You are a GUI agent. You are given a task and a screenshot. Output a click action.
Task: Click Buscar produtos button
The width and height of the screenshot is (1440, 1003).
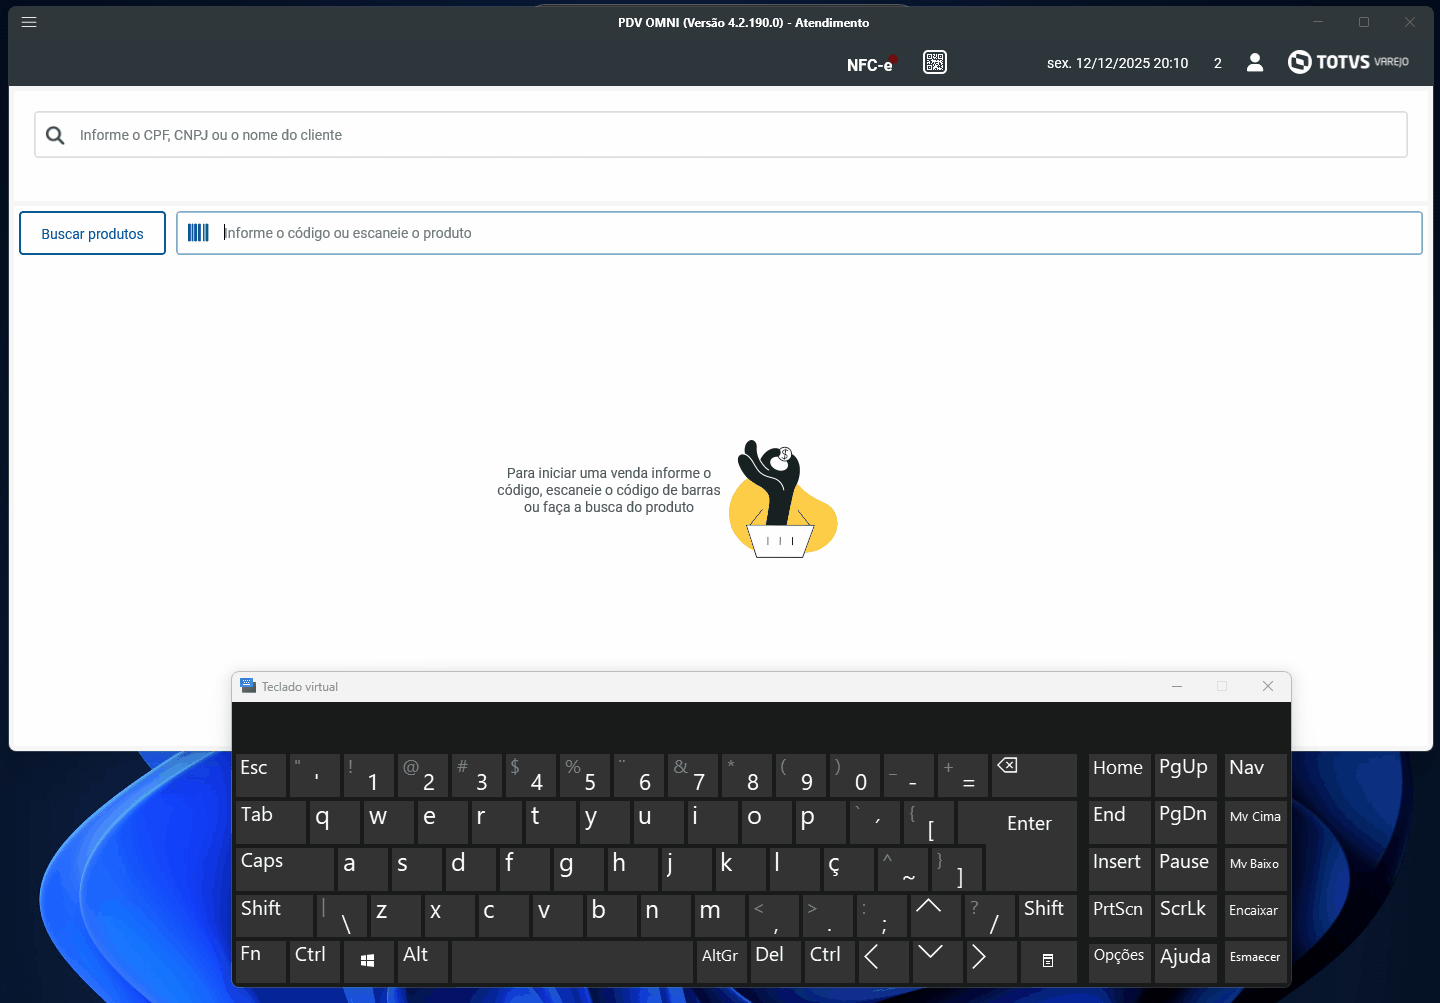[92, 233]
